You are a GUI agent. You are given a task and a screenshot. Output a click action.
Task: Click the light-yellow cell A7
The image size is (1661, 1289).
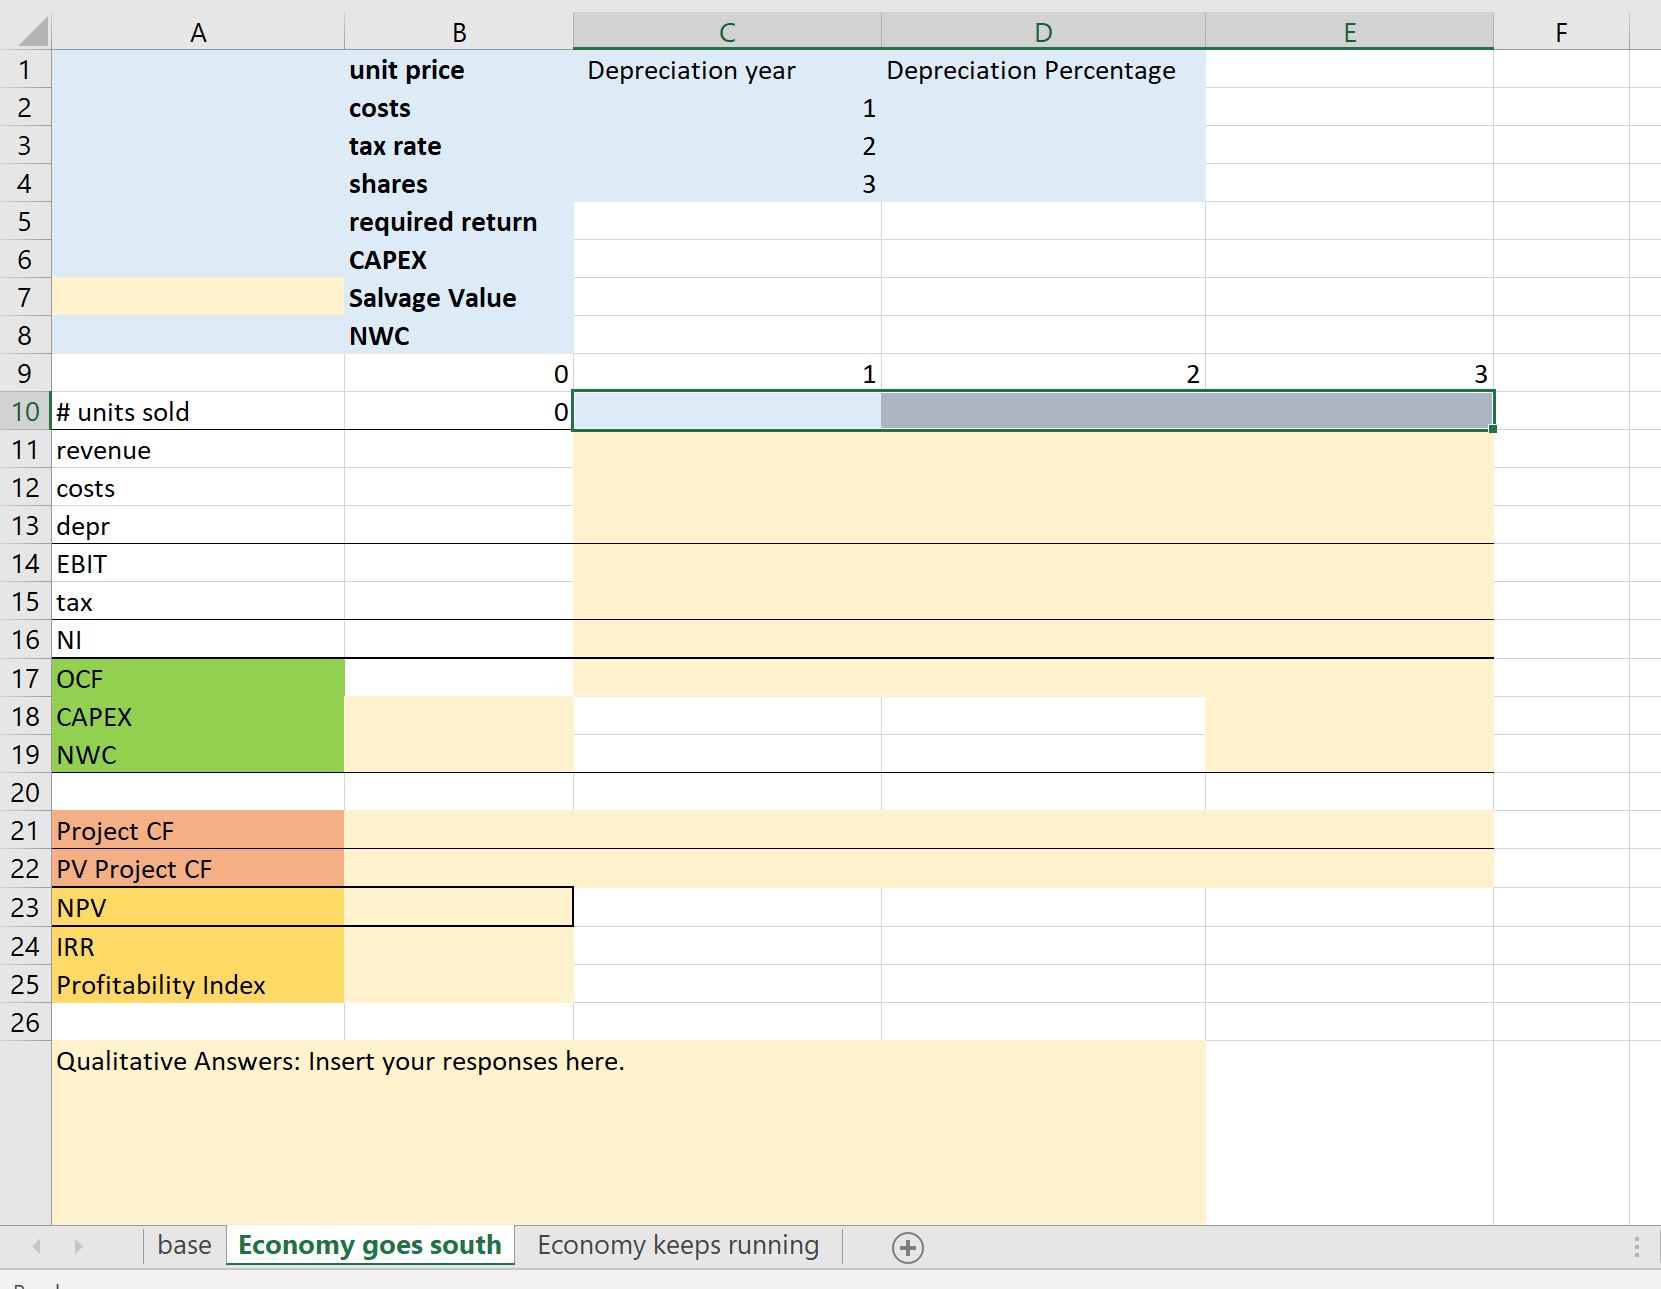point(198,298)
